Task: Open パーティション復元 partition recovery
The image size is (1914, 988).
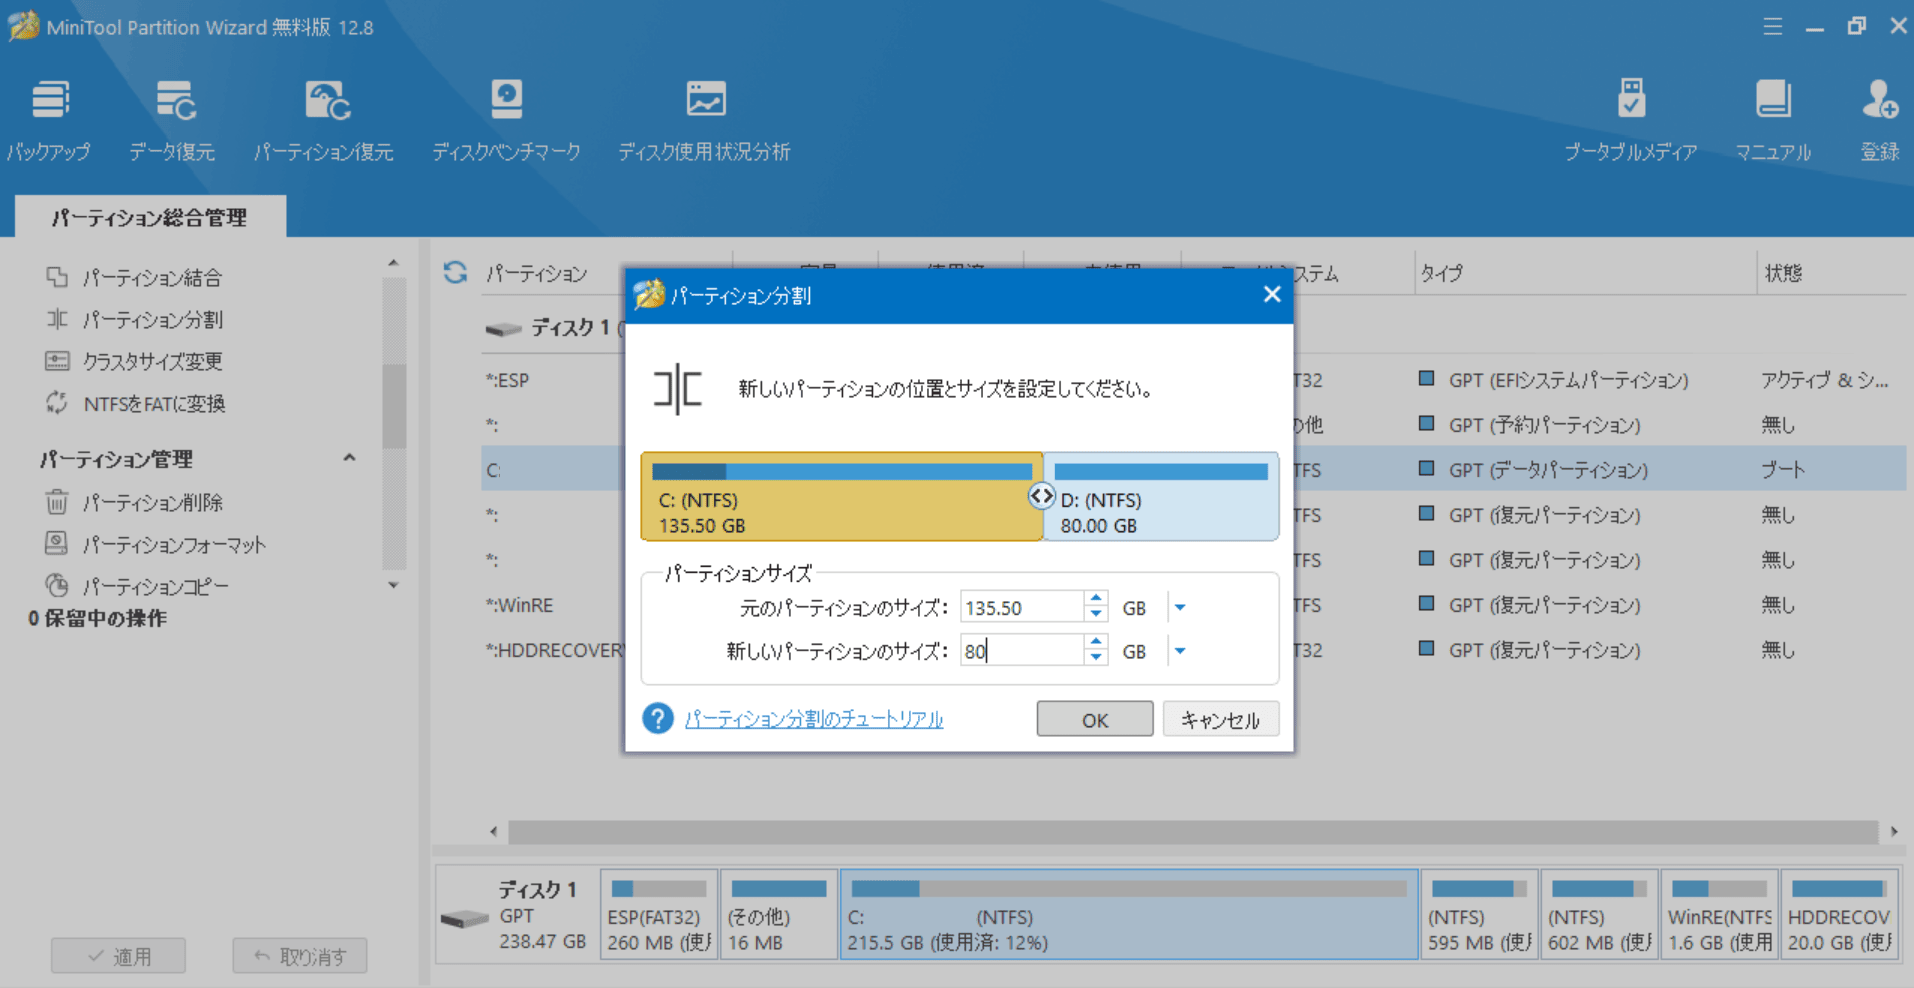Action: click(323, 121)
